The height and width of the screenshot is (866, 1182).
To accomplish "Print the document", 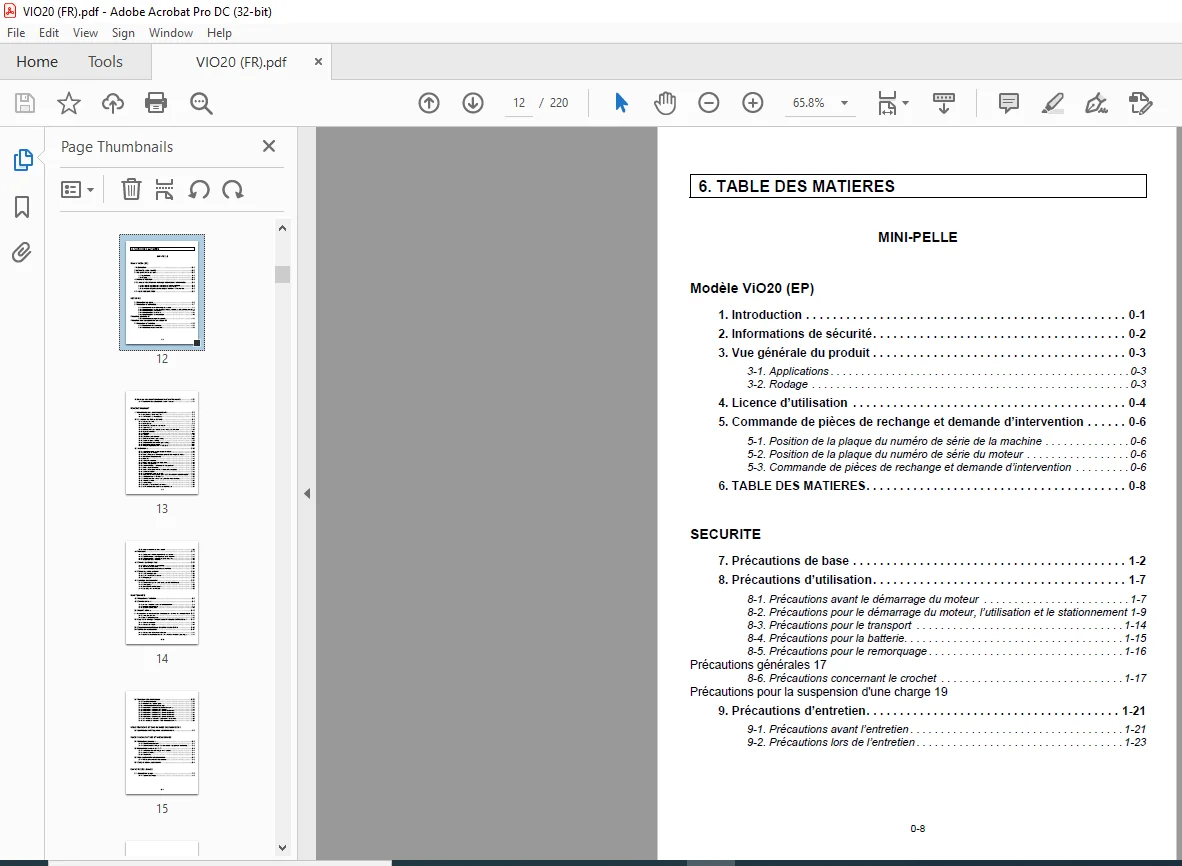I will point(156,103).
